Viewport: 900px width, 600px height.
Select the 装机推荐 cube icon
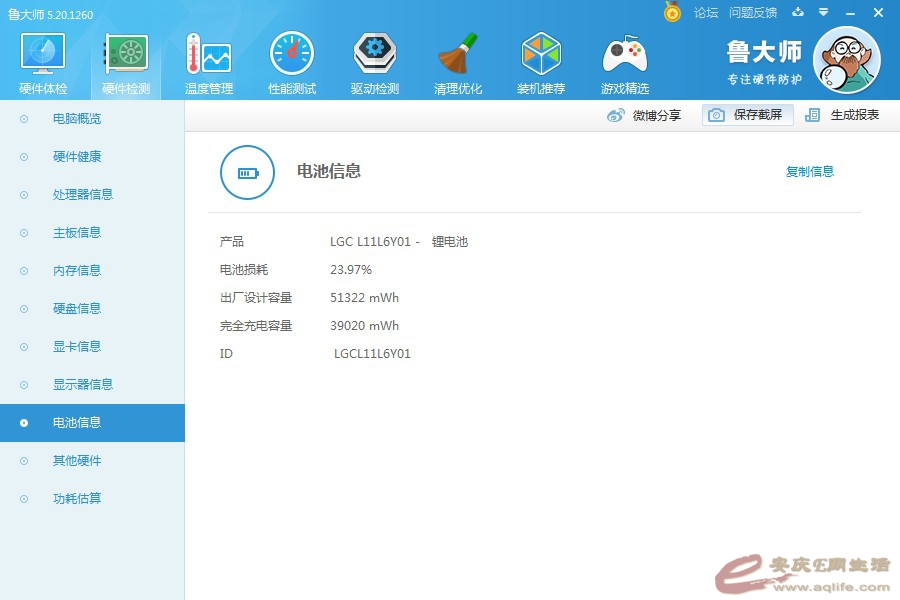pyautogui.click(x=541, y=55)
